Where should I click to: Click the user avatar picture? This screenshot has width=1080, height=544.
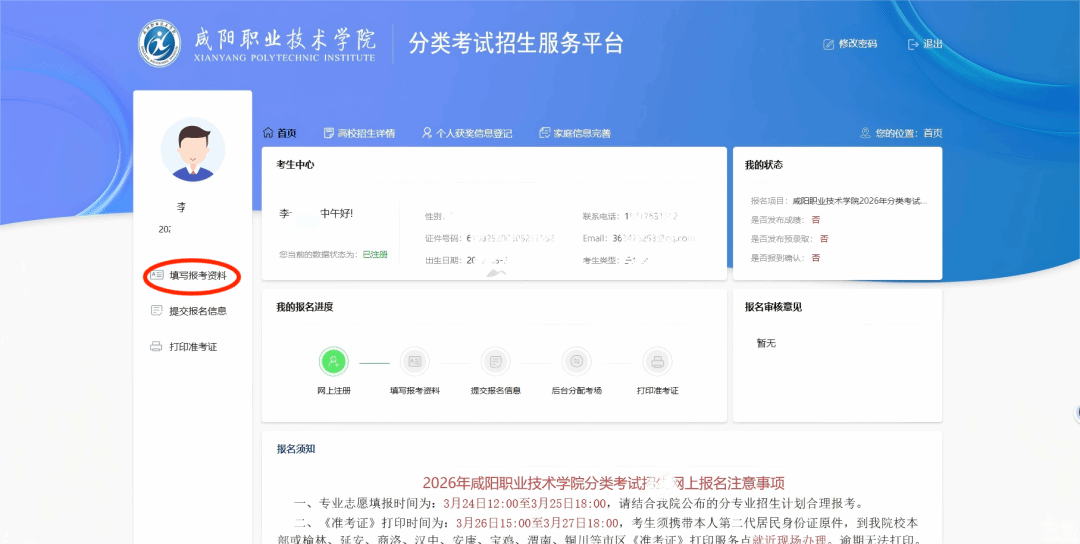click(193, 150)
